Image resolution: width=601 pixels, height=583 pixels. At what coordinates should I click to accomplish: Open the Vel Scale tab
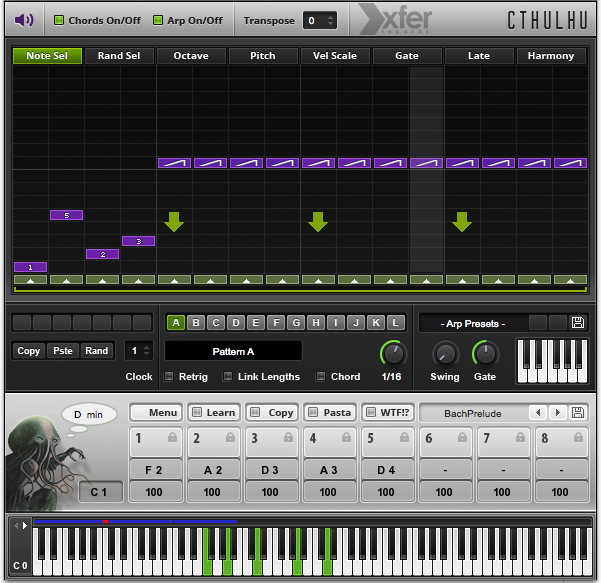[x=335, y=56]
